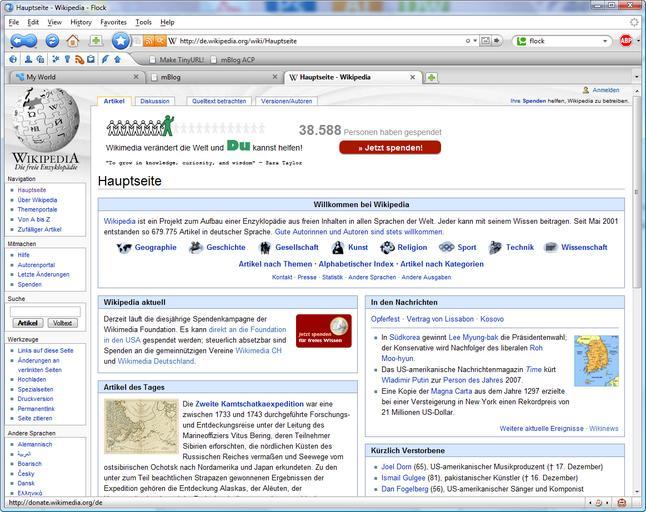Image resolution: width=646 pixels, height=512 pixels.
Task: Open the Zweite Kamtschatkaexpedition article link
Action: [249, 404]
